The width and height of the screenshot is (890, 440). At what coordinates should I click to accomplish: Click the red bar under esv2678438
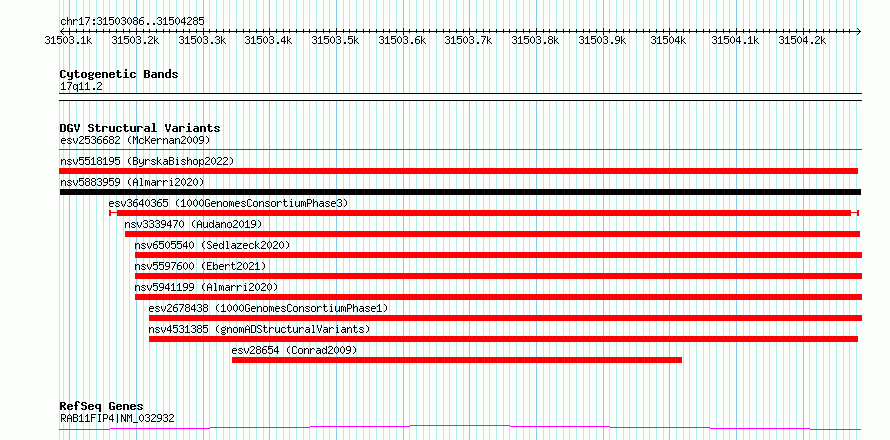click(505, 318)
